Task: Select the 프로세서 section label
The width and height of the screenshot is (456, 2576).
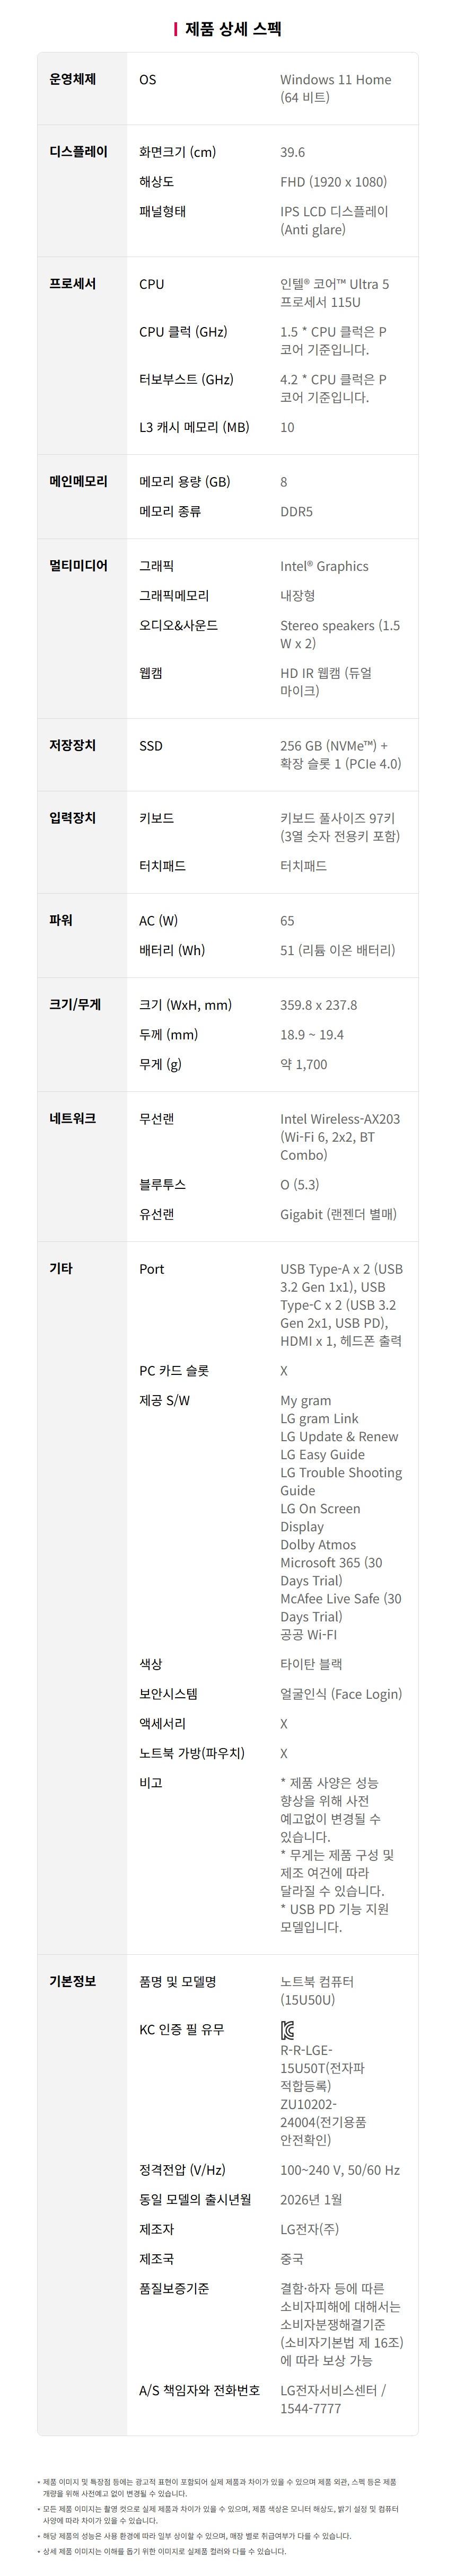Action: click(x=72, y=284)
